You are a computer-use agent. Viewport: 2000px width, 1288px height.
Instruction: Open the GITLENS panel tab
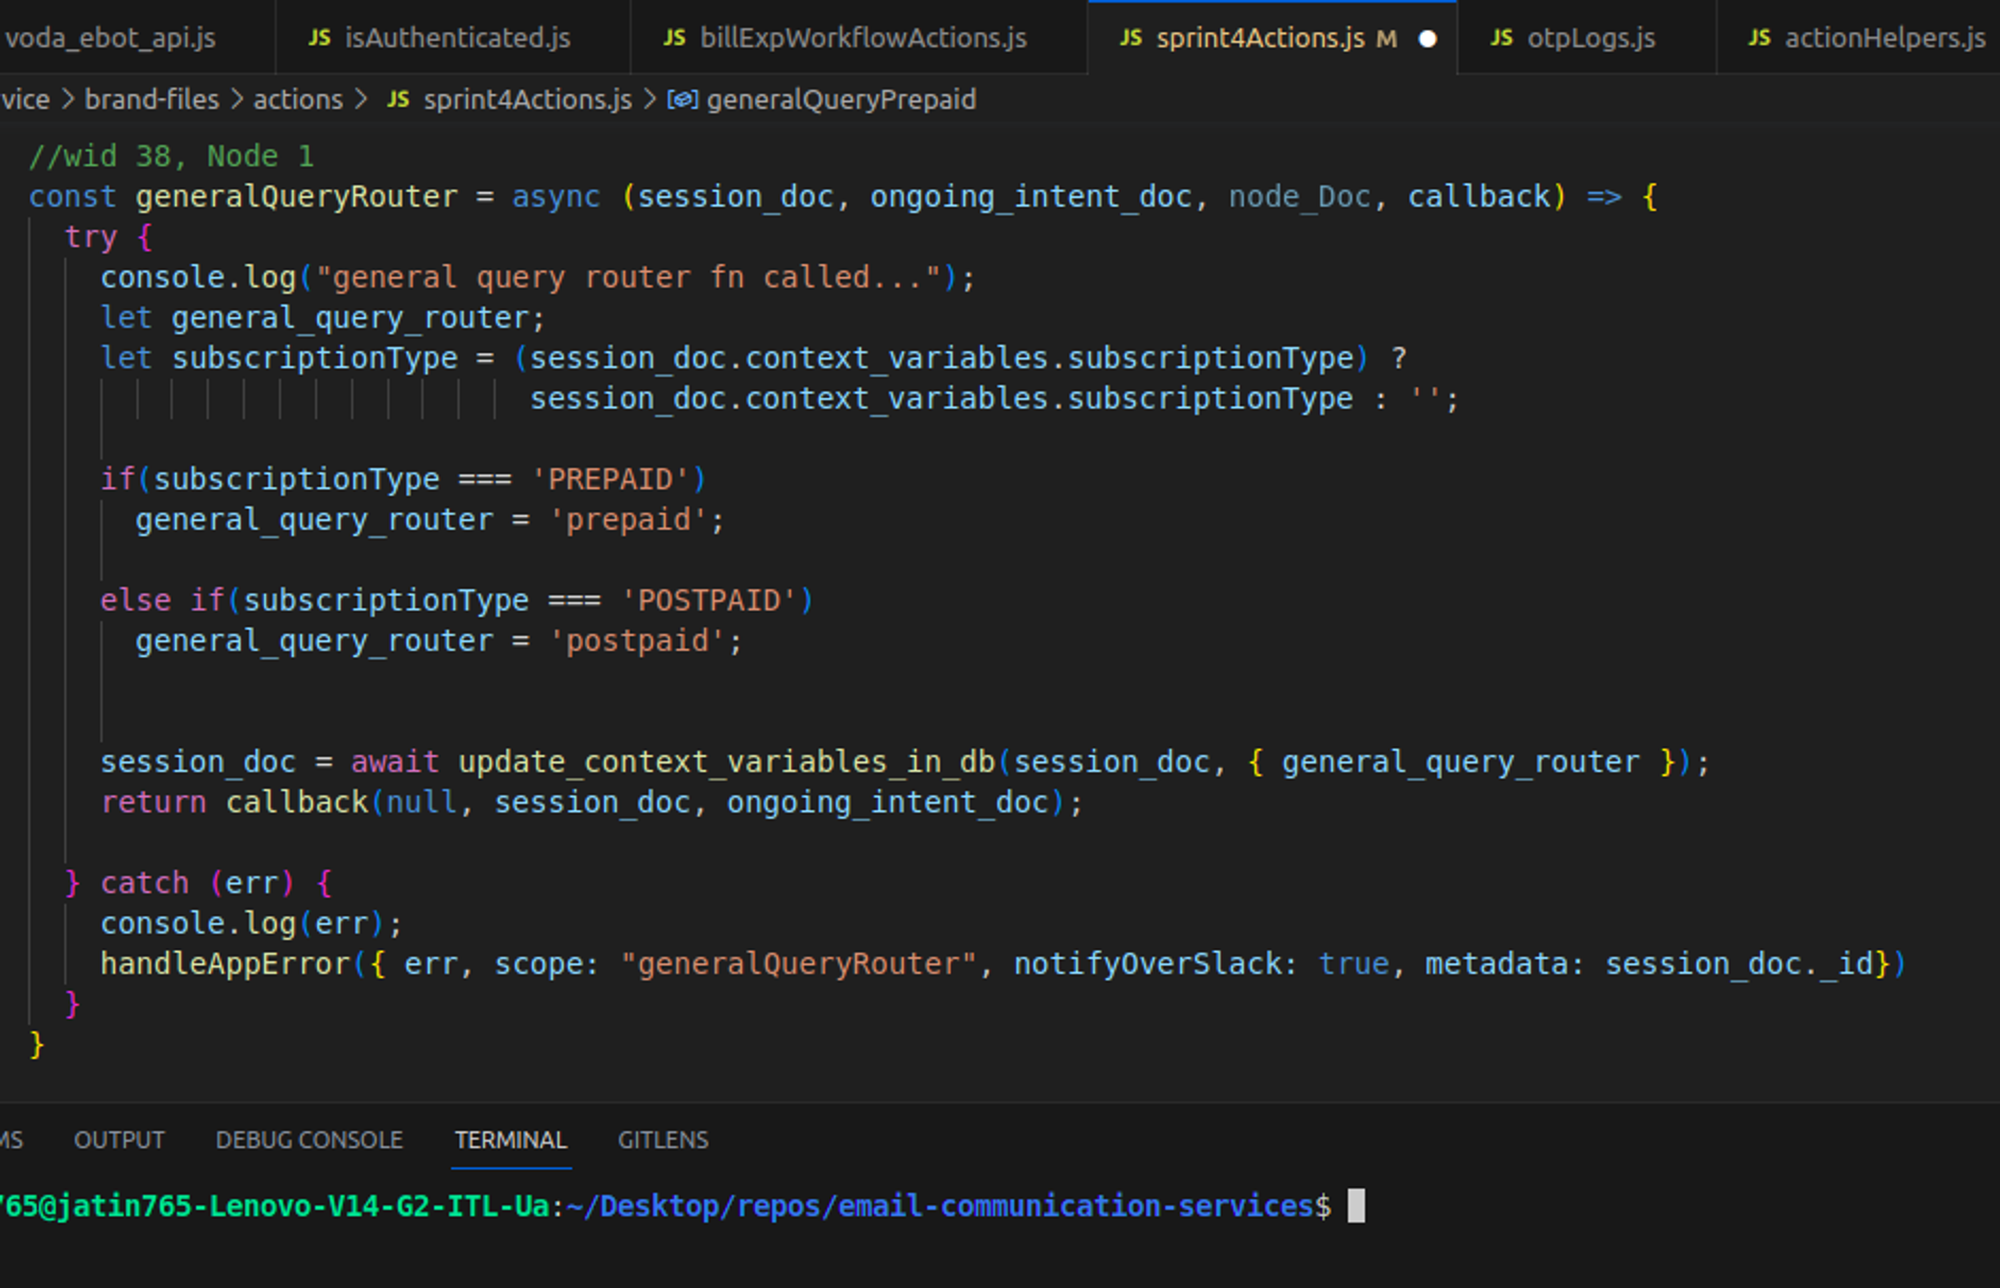[x=663, y=1140]
